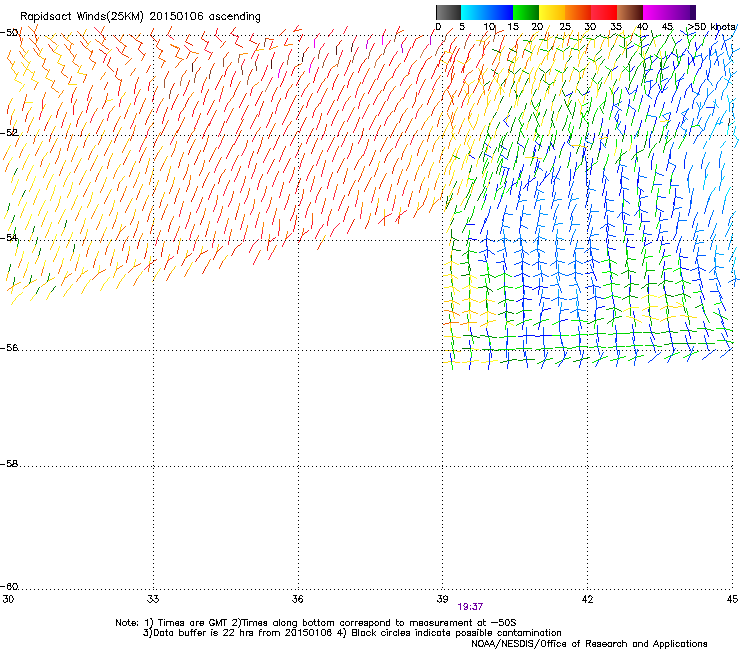Viewport: 740px width, 650px height.
Task: Click the latitude label '-52'
Action: coord(9,133)
